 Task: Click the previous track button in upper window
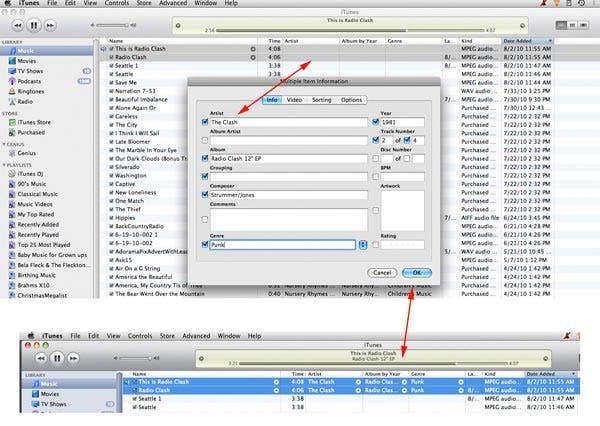pyautogui.click(x=18, y=26)
